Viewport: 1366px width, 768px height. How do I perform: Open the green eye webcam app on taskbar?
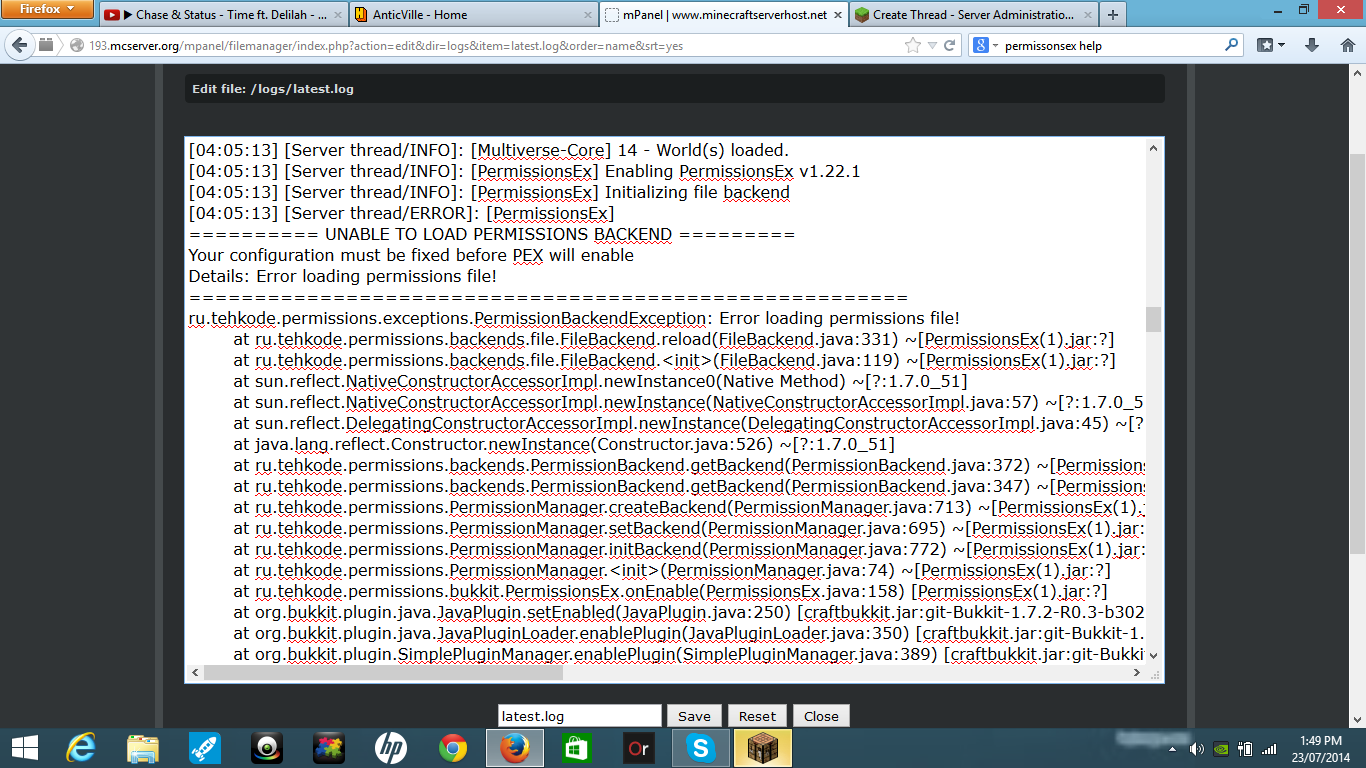coord(267,748)
